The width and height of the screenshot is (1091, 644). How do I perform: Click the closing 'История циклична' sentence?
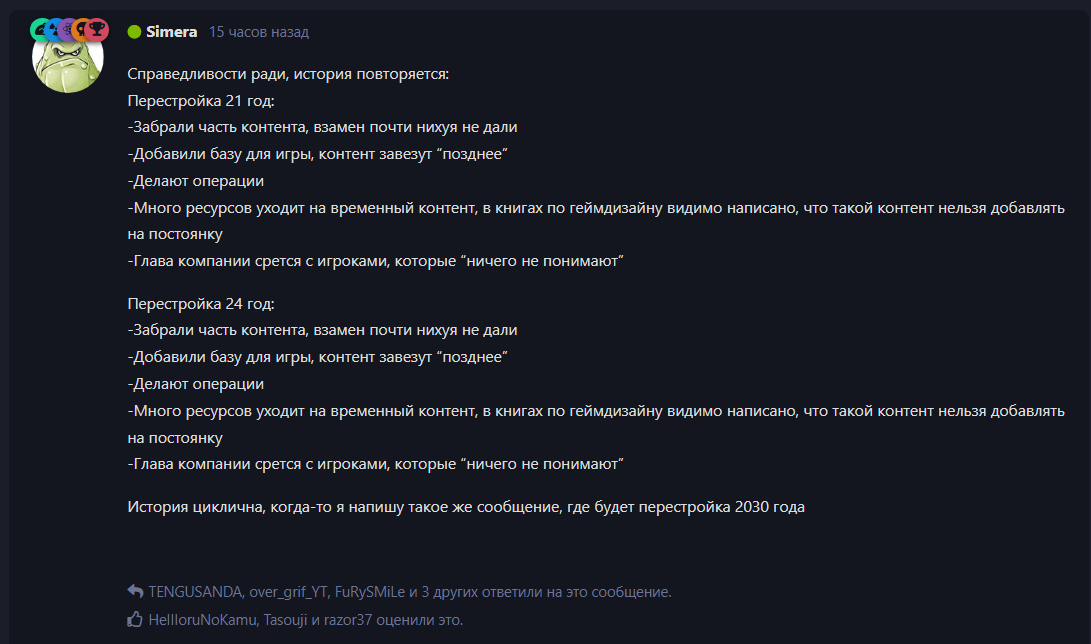pyautogui.click(x=466, y=507)
